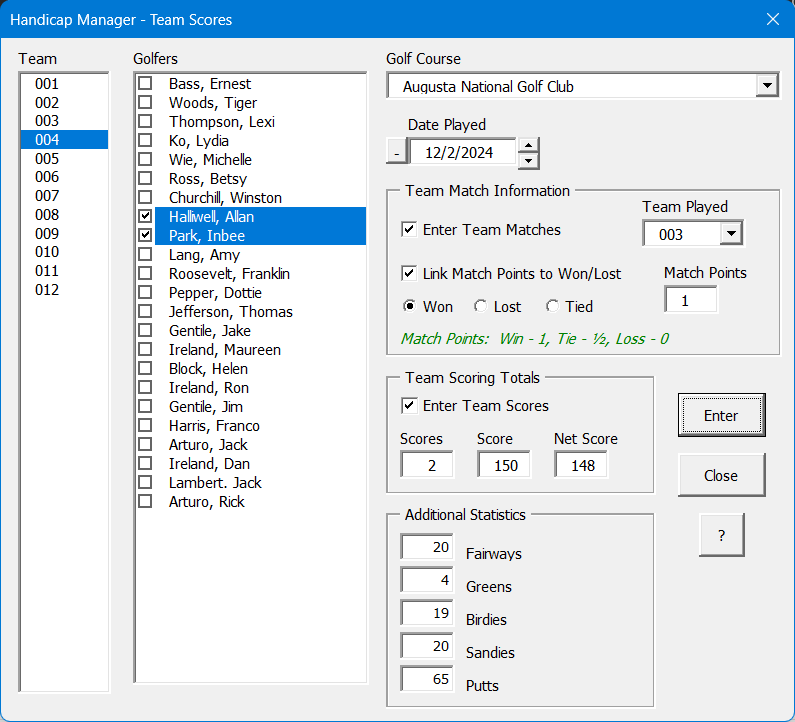The image size is (795, 722).
Task: Open the Team Played dropdown arrow
Action: tap(731, 233)
